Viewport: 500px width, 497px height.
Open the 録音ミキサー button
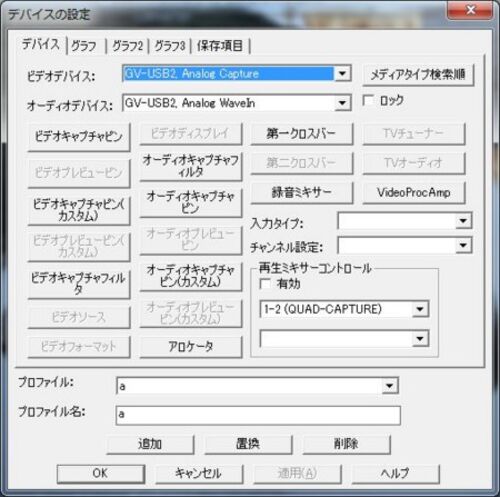301,193
